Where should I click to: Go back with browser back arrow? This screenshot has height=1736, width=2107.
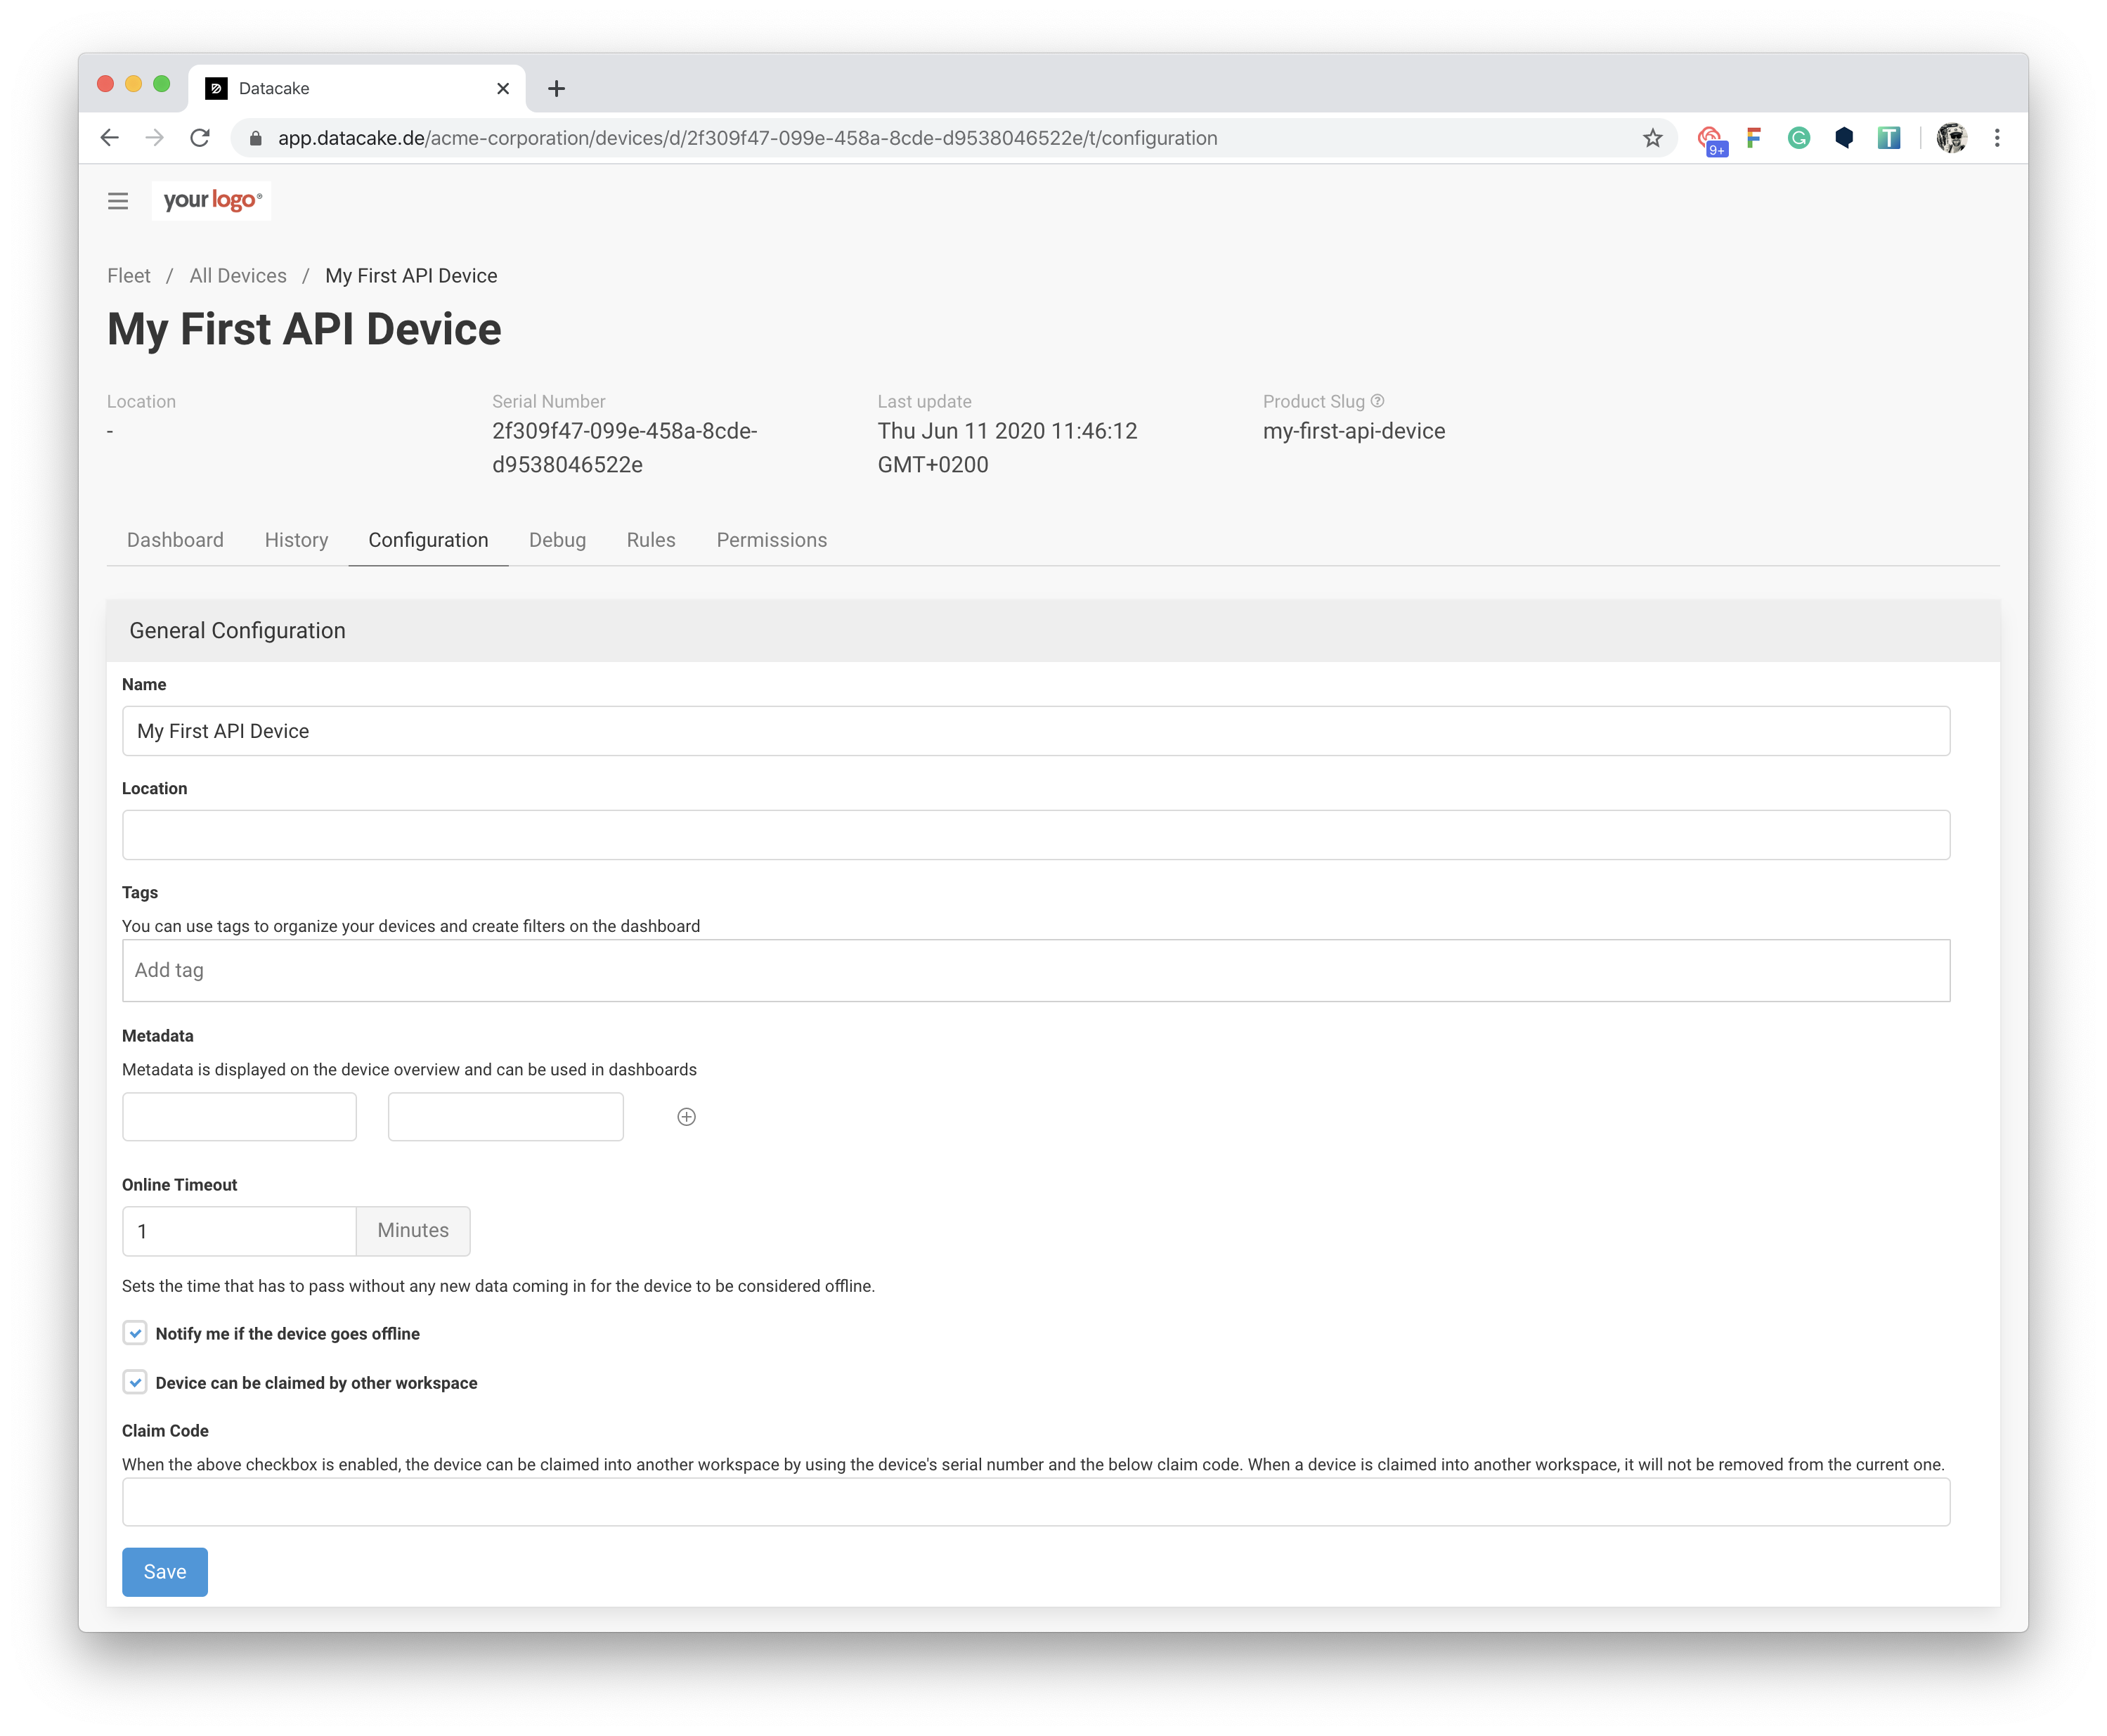pyautogui.click(x=110, y=138)
